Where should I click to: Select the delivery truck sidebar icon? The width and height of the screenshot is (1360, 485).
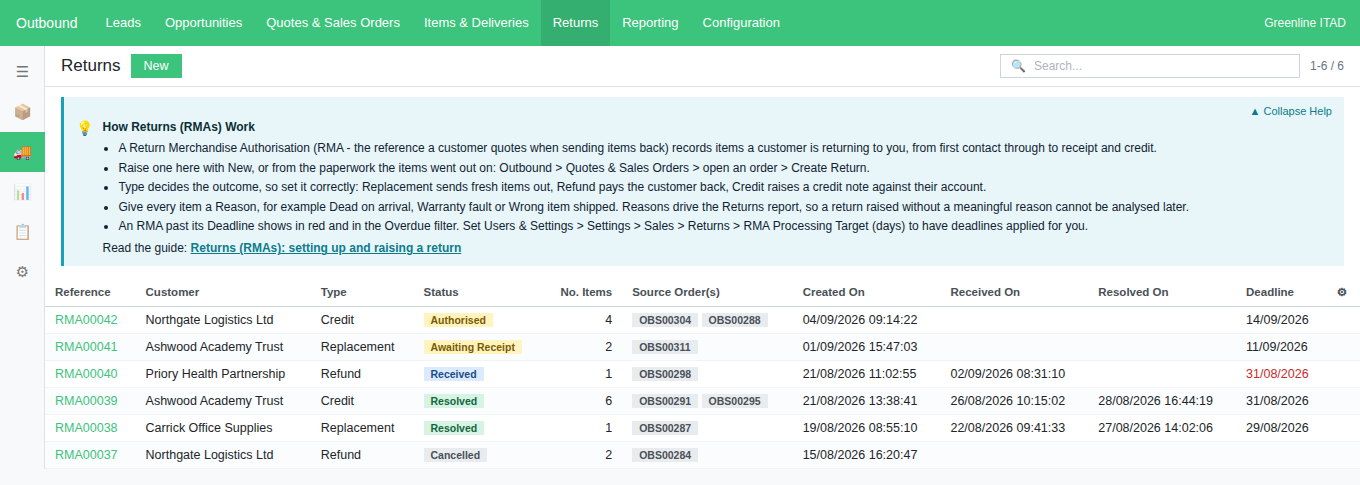tap(22, 152)
